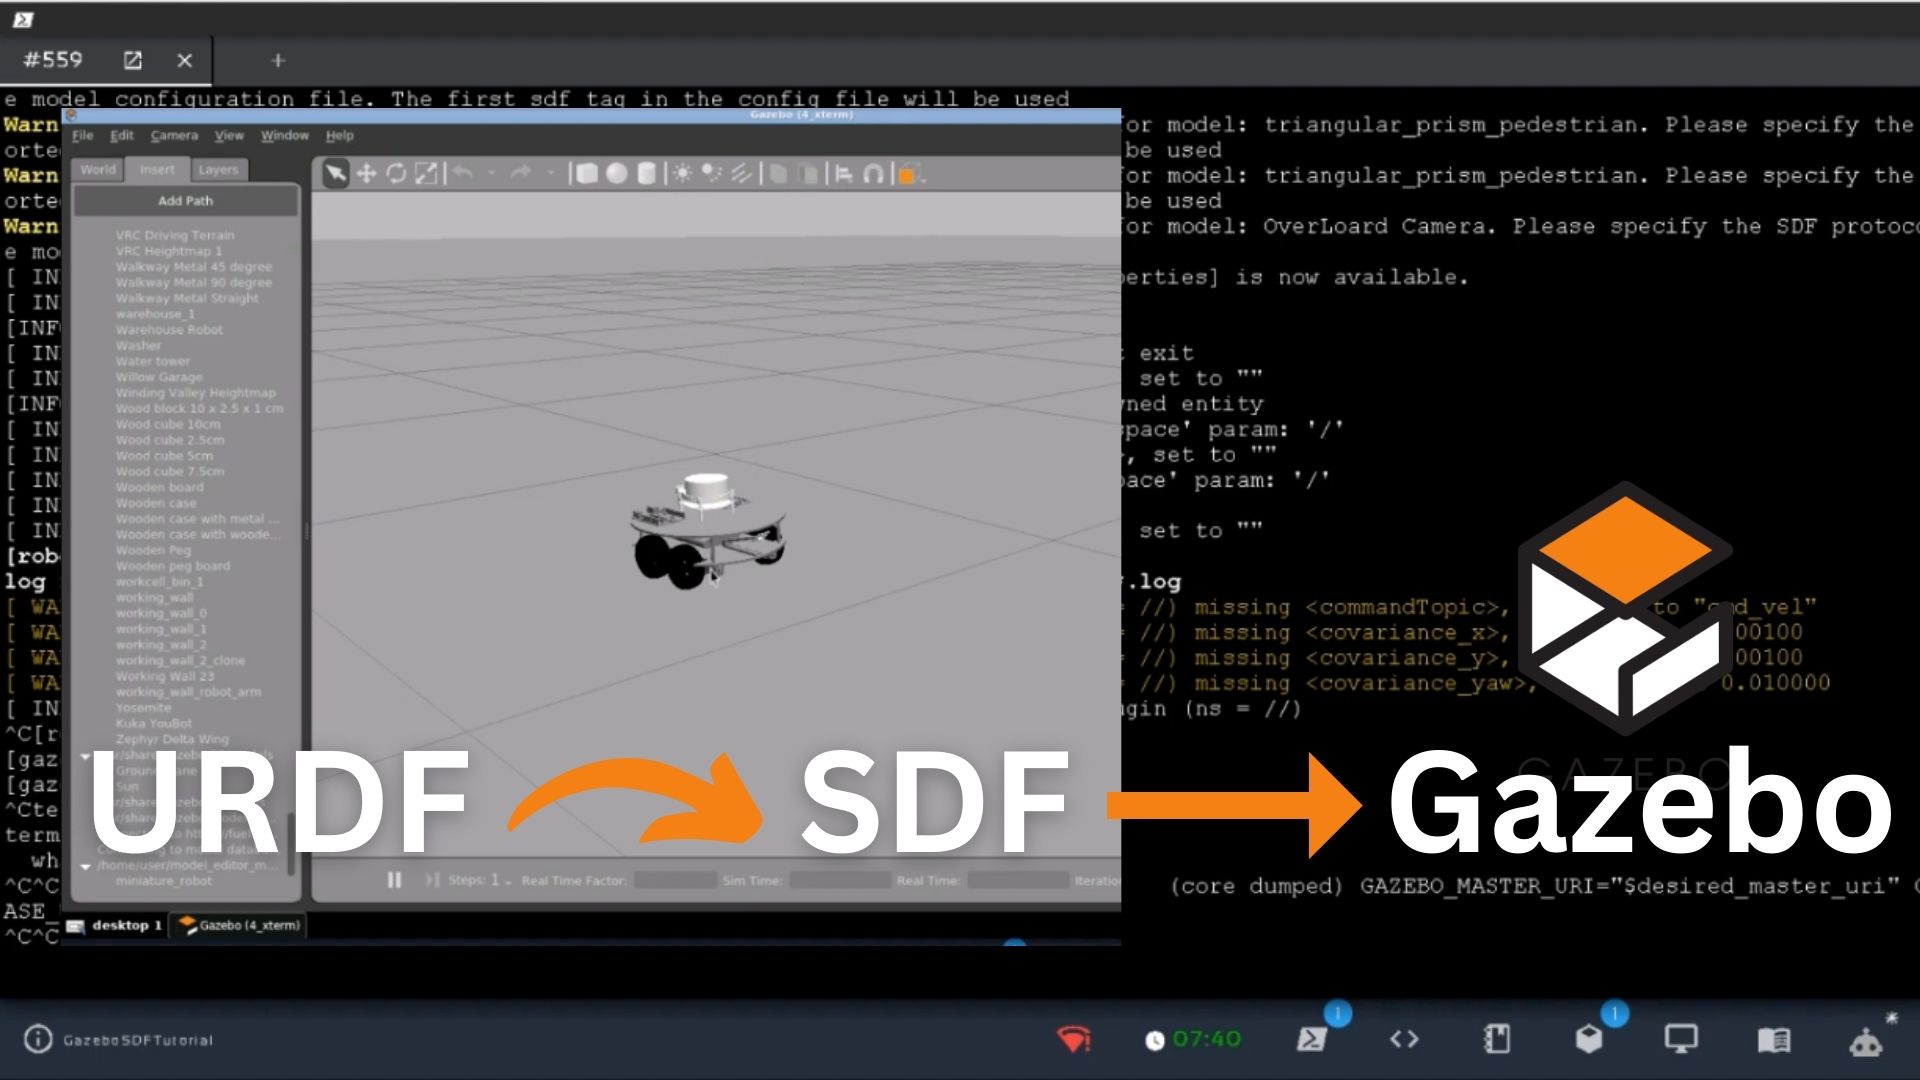Select Water tower in model list
The width and height of the screenshot is (1920, 1080).
click(x=152, y=361)
